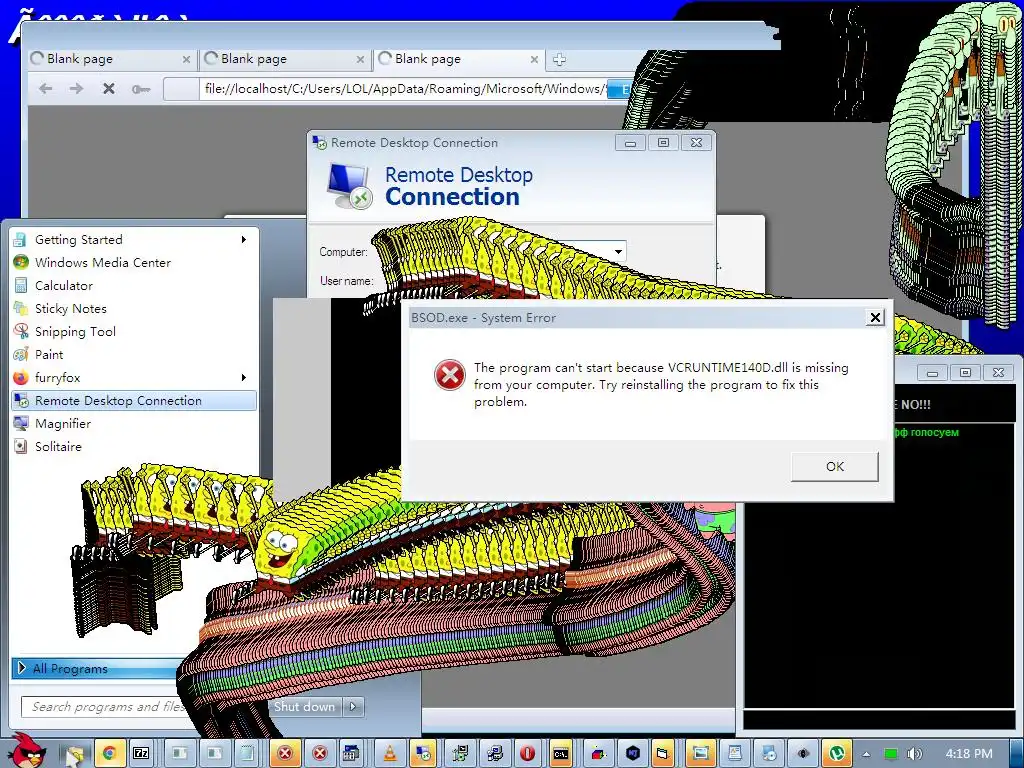Select the Remote Desktop taskbar icon
The height and width of the screenshot is (768, 1024).
423,754
